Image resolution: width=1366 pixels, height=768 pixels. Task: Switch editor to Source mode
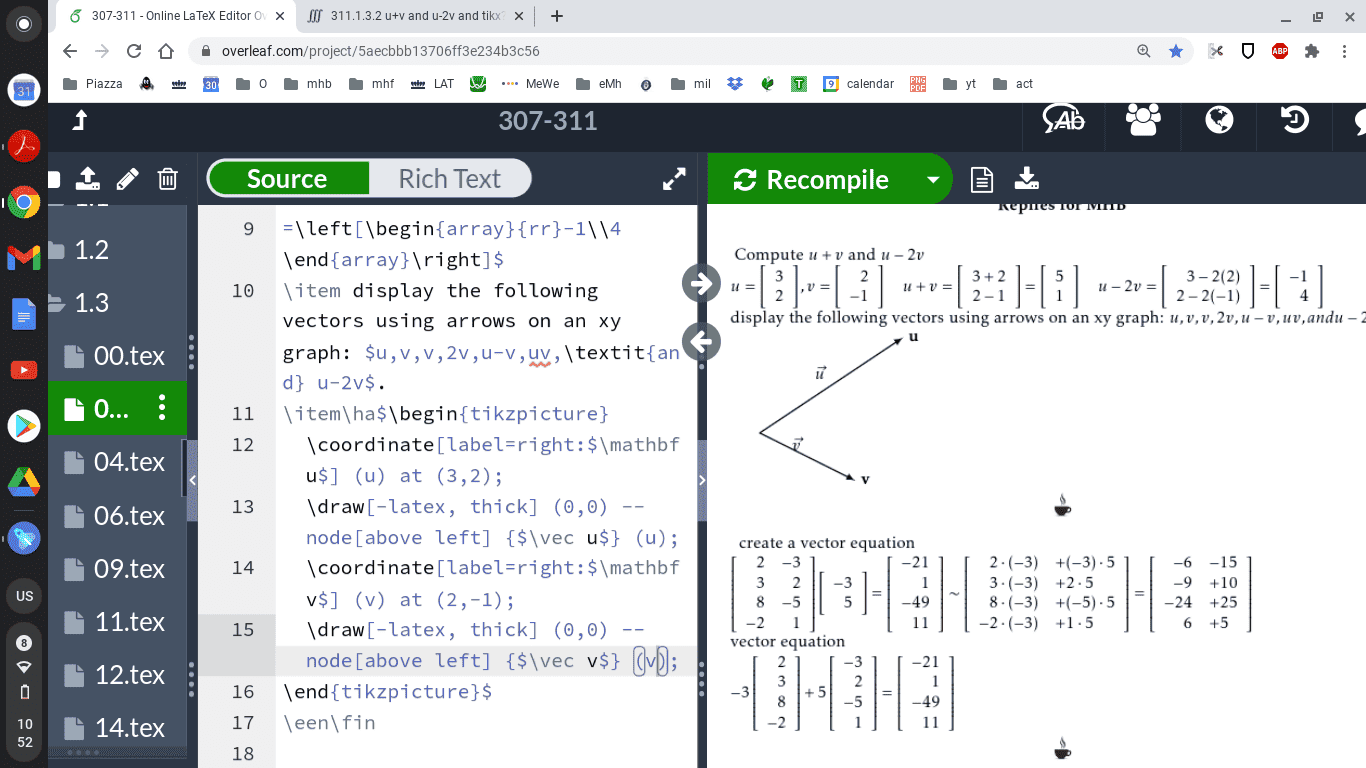[288, 179]
